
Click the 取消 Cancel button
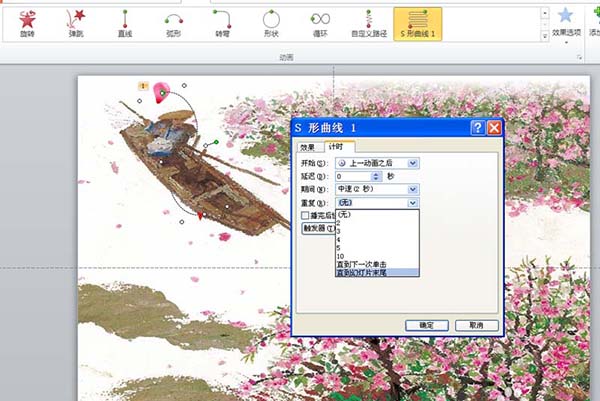[476, 325]
